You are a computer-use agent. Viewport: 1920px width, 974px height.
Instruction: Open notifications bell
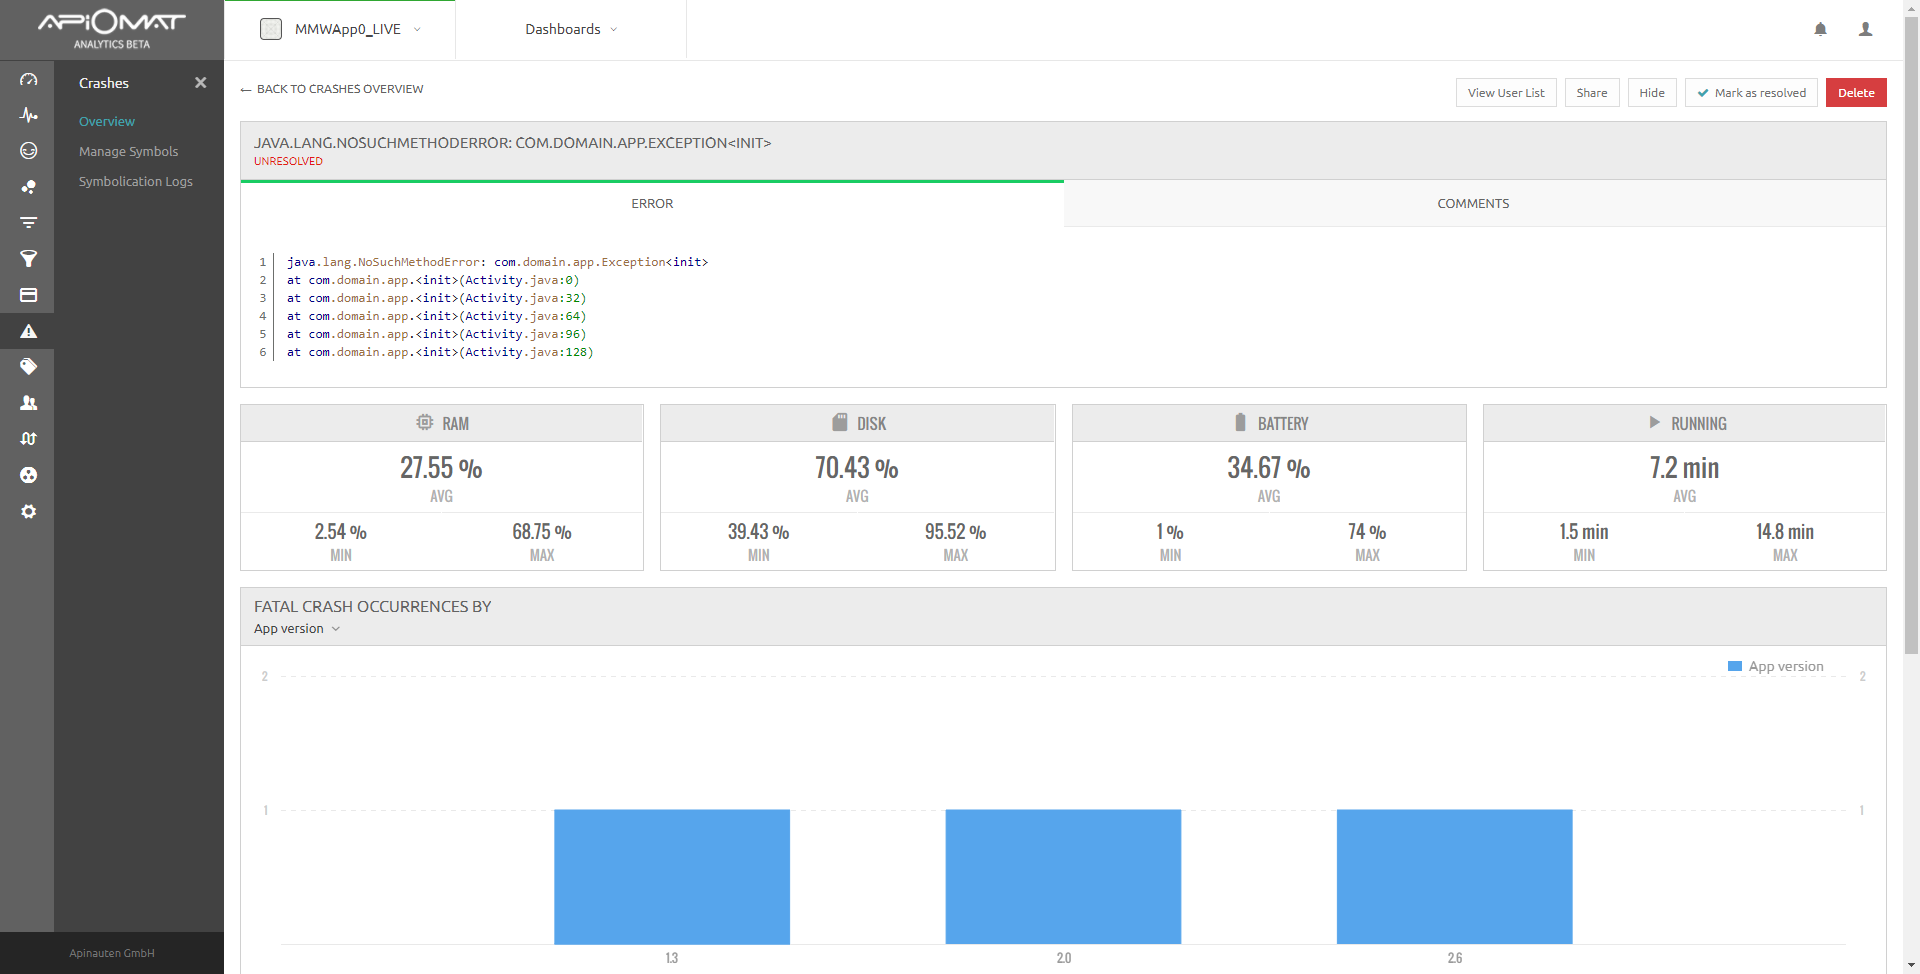click(1820, 29)
